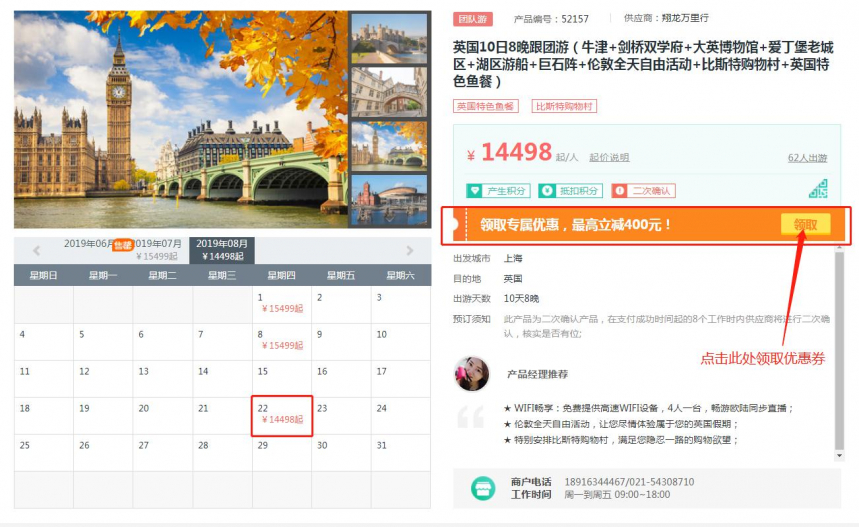Click the 领取 coupon button
Image resolution: width=859 pixels, height=527 pixels.
[x=805, y=225]
